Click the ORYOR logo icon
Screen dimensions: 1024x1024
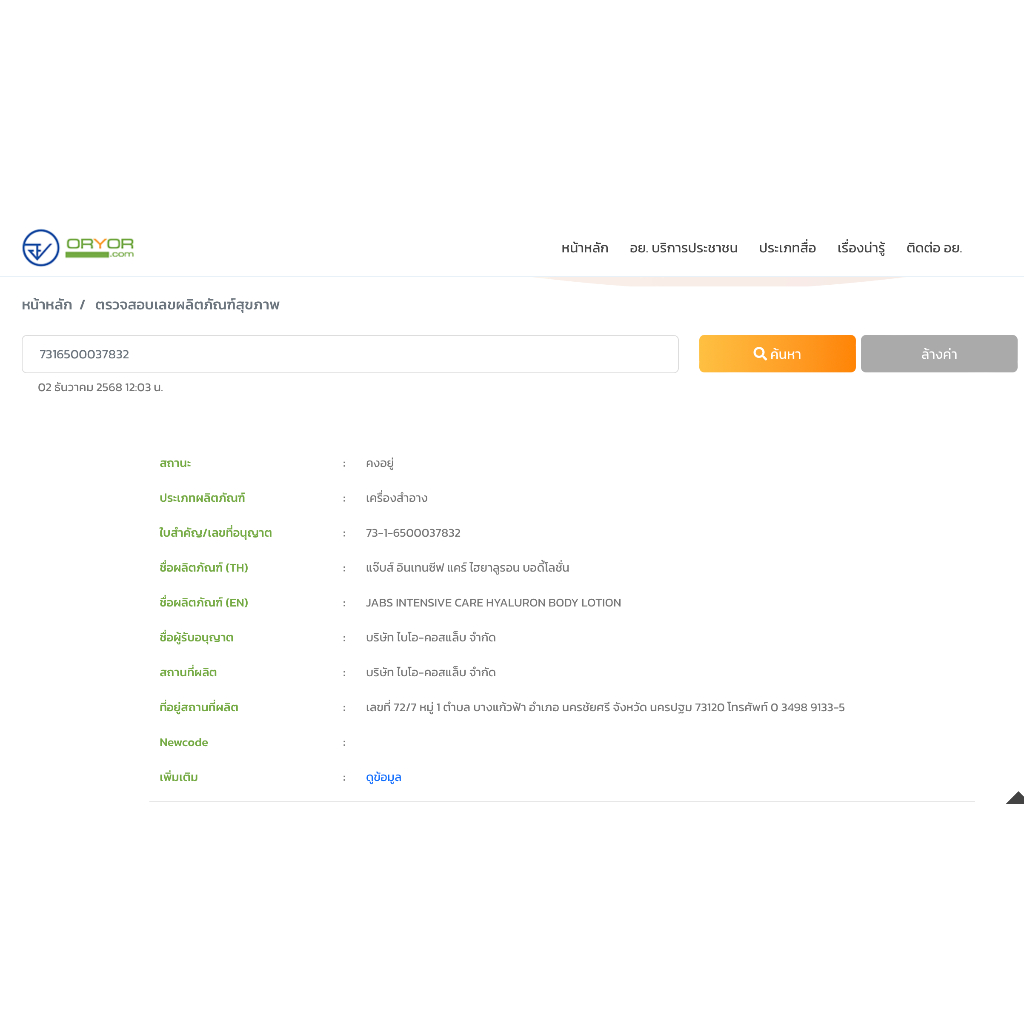[x=41, y=248]
